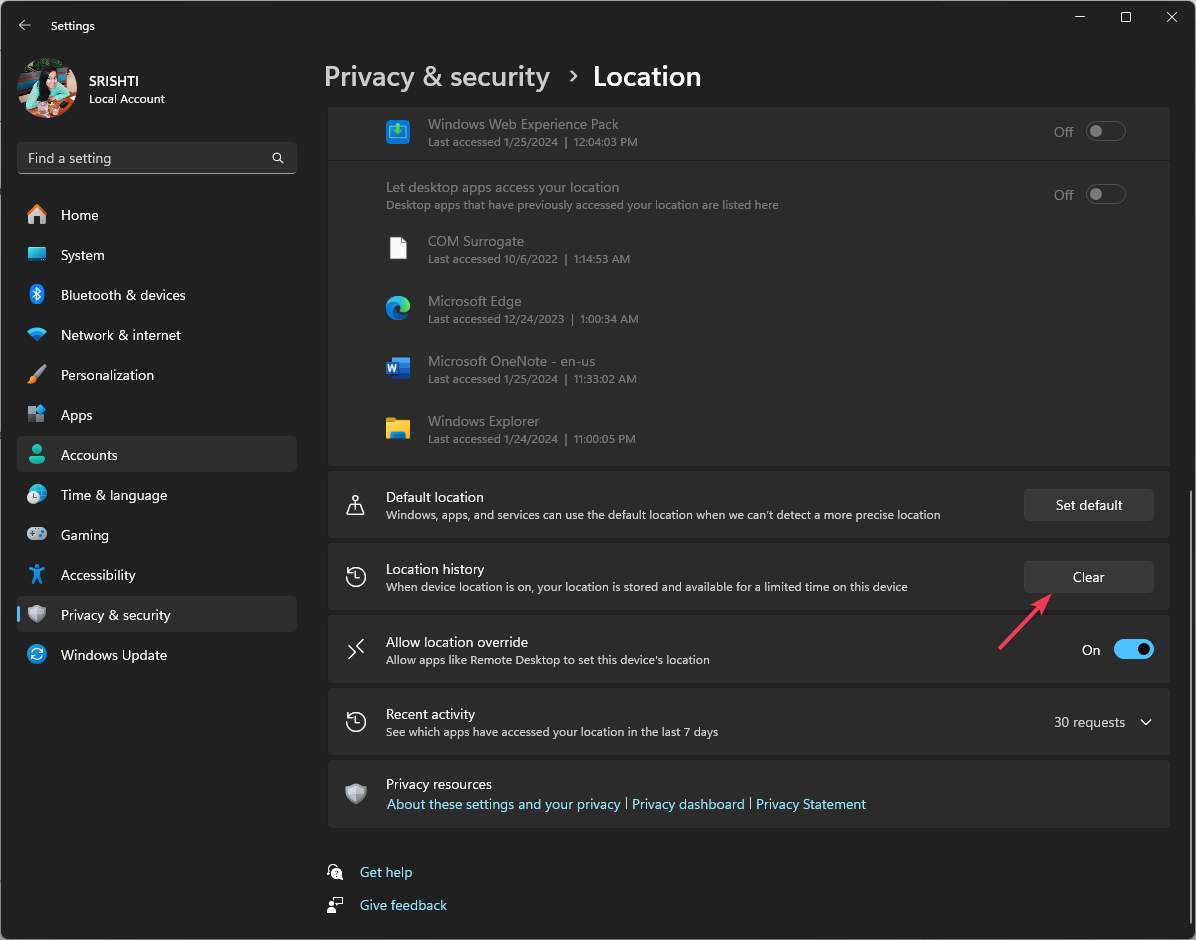Click the Gaming controller icon
Image resolution: width=1196 pixels, height=940 pixels.
click(x=37, y=534)
